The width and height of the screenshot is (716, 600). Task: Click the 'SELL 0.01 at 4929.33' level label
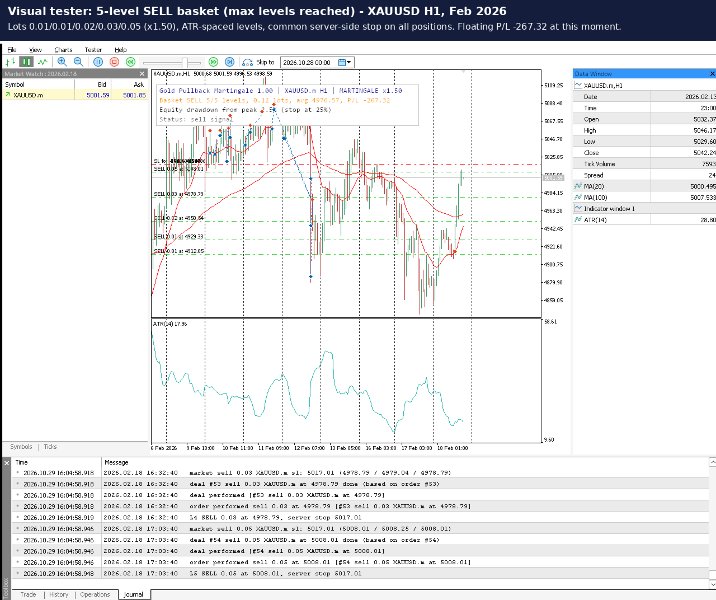click(x=179, y=237)
